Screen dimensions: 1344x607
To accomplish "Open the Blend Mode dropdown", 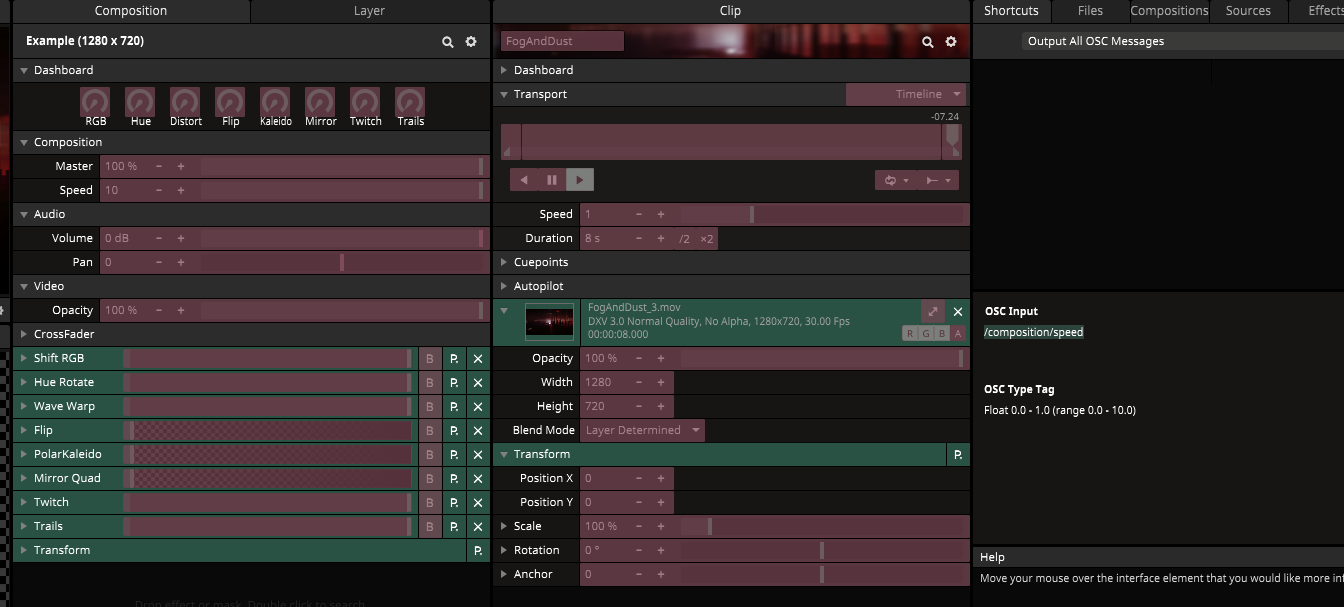I will (x=642, y=430).
